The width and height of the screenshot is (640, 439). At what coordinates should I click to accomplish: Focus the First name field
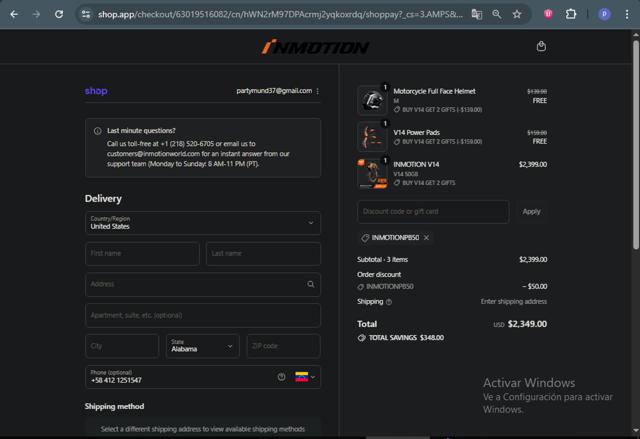tap(142, 253)
